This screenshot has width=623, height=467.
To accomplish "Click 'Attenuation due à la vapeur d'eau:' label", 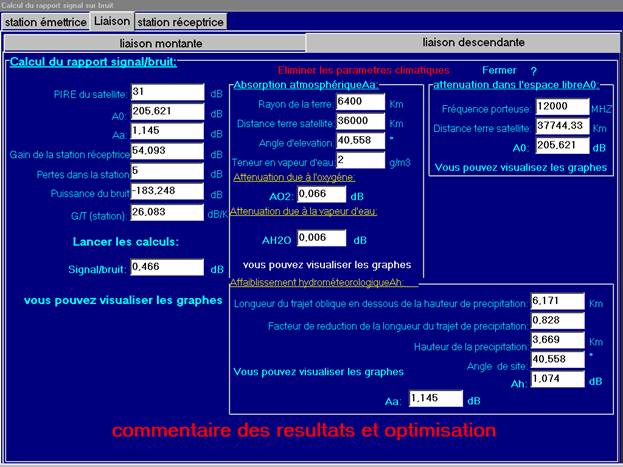I will coord(304,211).
